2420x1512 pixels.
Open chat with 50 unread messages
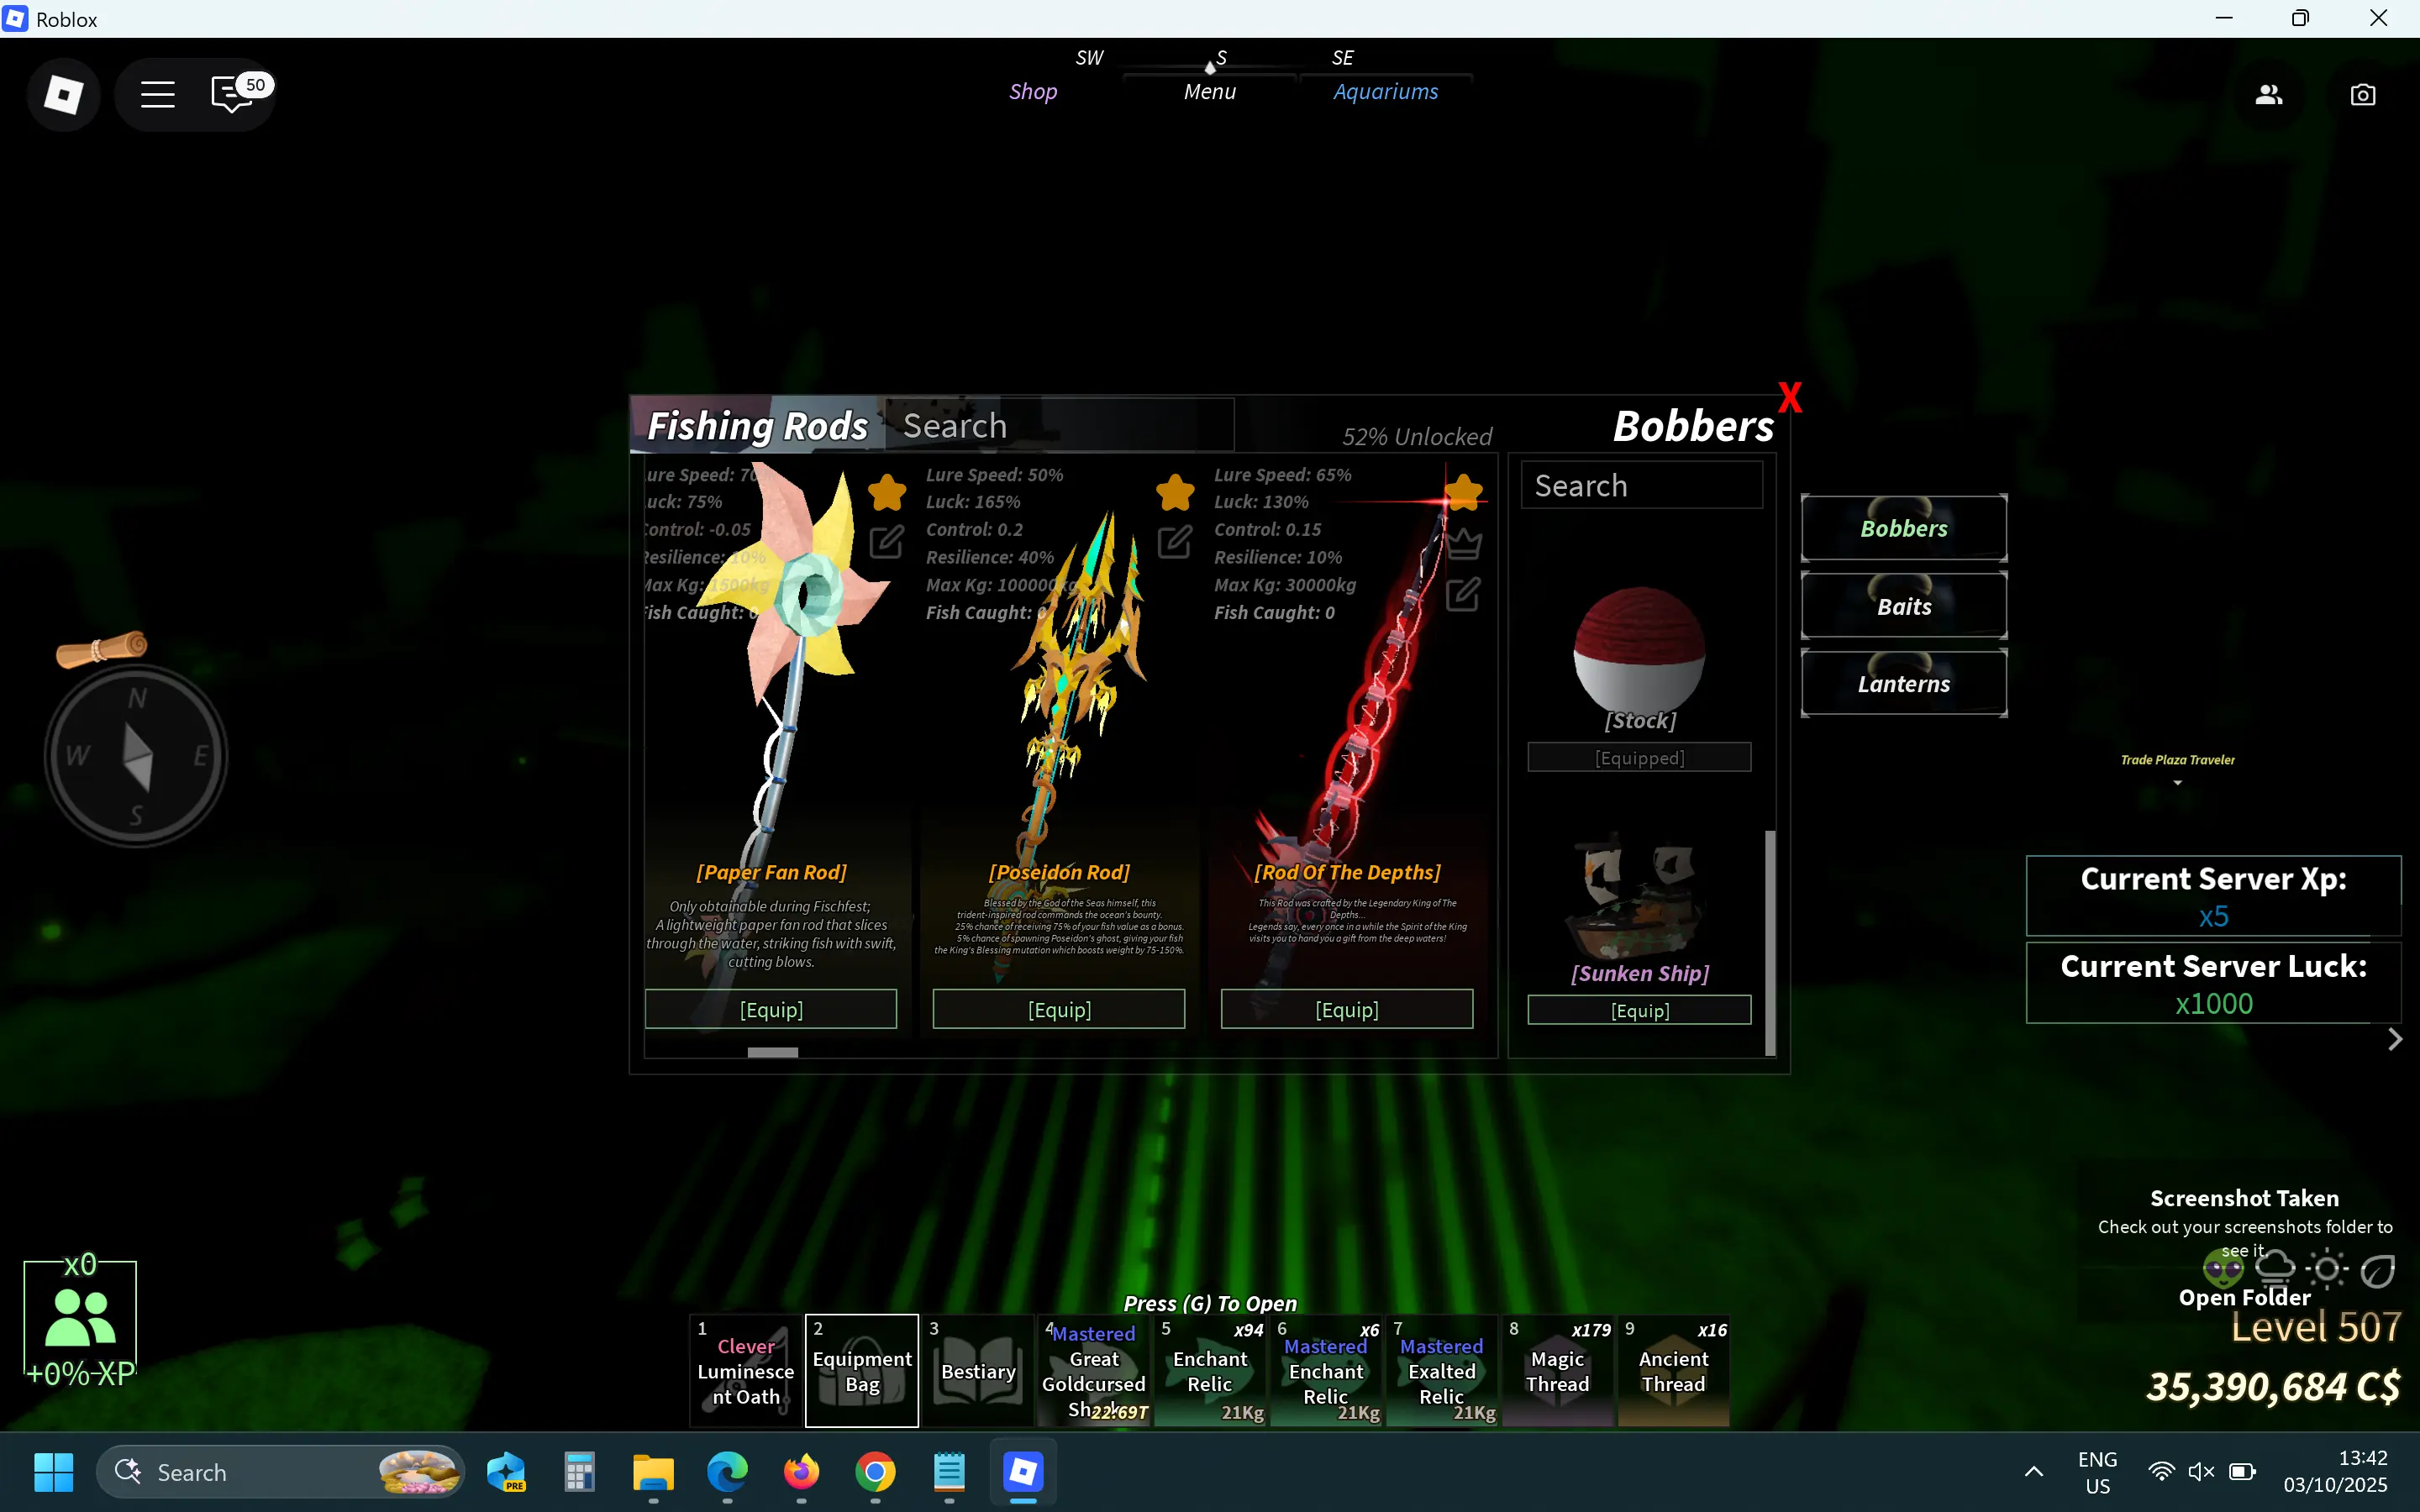(233, 94)
